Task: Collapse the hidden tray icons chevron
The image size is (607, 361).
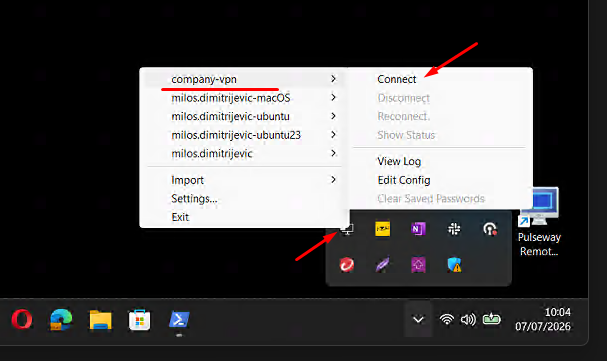Action: pos(418,320)
